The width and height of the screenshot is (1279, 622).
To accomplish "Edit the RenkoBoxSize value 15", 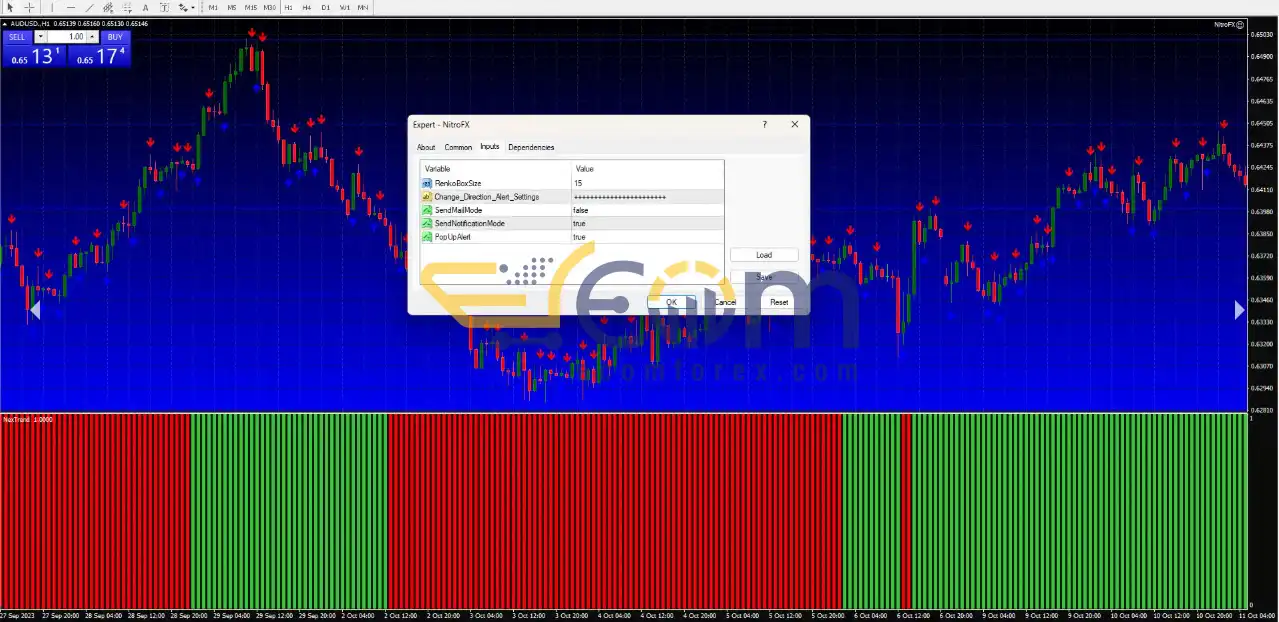I will tap(646, 183).
